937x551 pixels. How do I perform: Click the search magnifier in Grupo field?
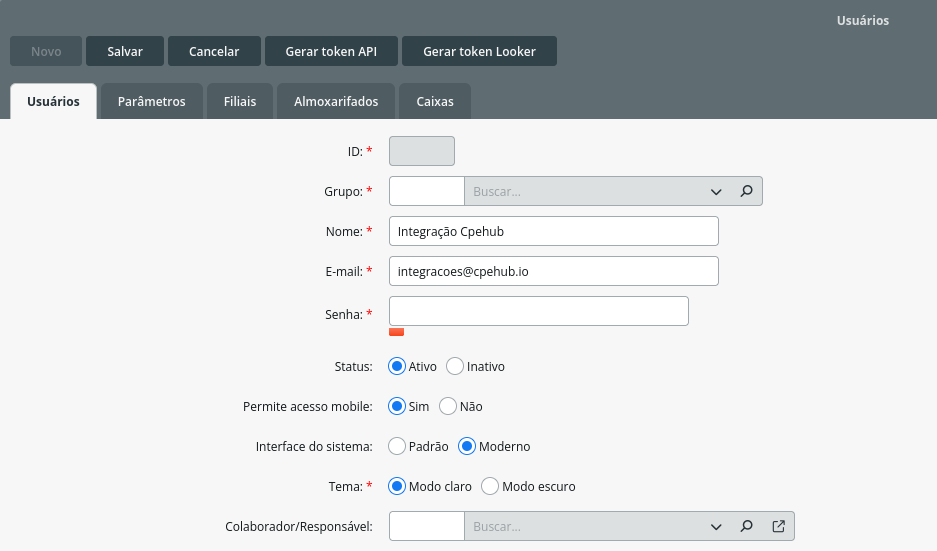(746, 191)
